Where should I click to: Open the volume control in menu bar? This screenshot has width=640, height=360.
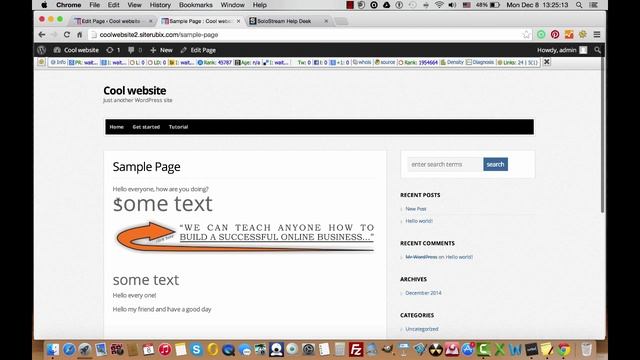pos(452,5)
